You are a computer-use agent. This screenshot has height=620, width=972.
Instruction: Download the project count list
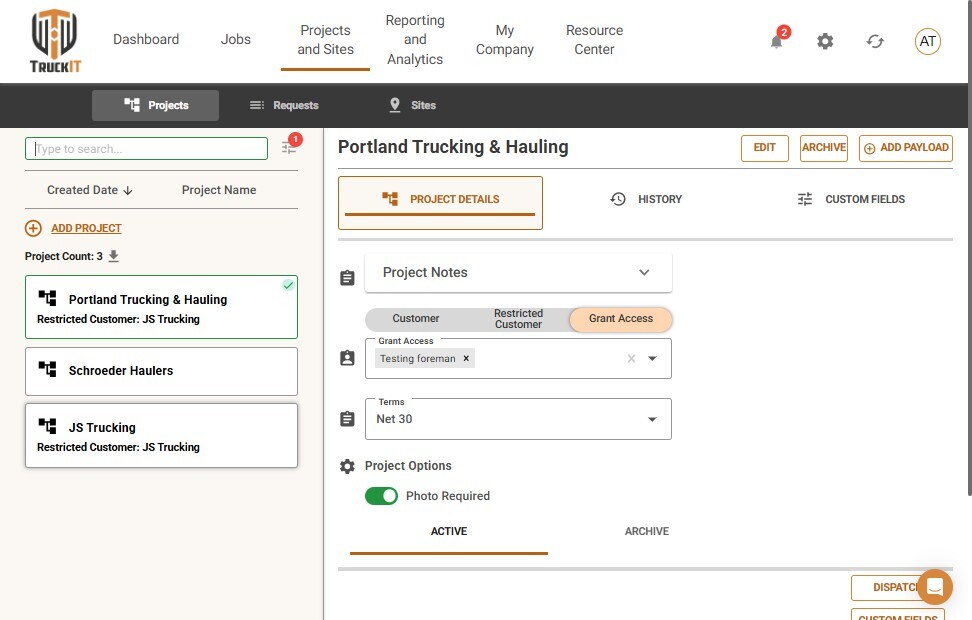pos(113,256)
